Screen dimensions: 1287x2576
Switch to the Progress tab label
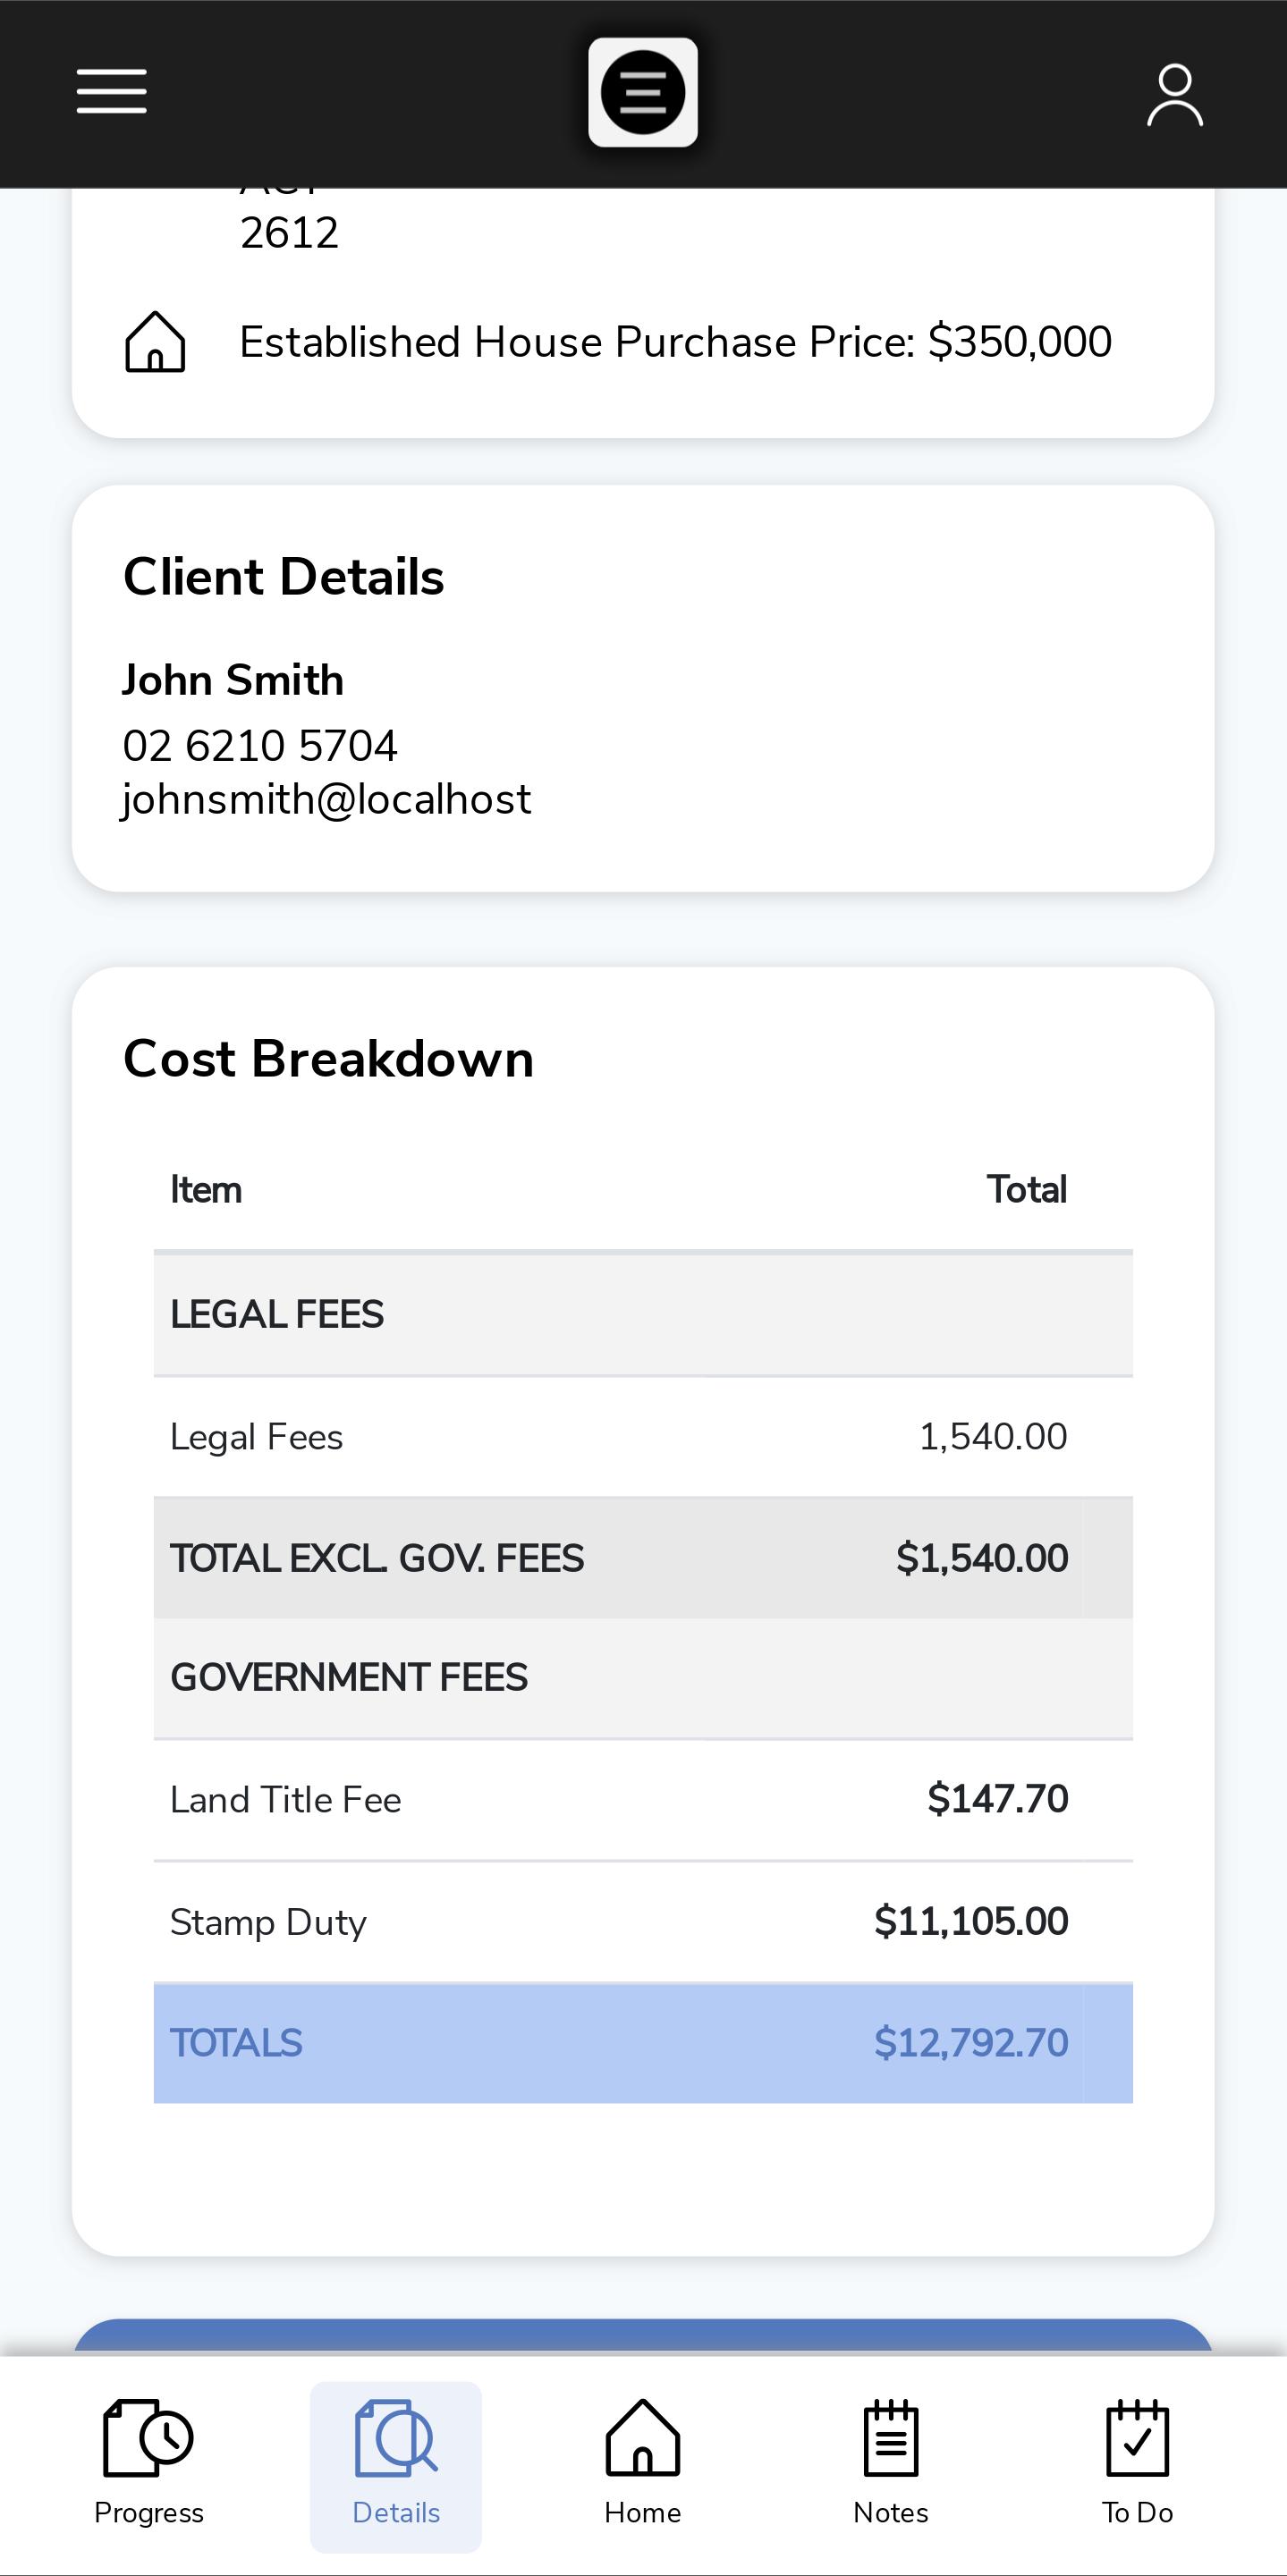tap(148, 2513)
